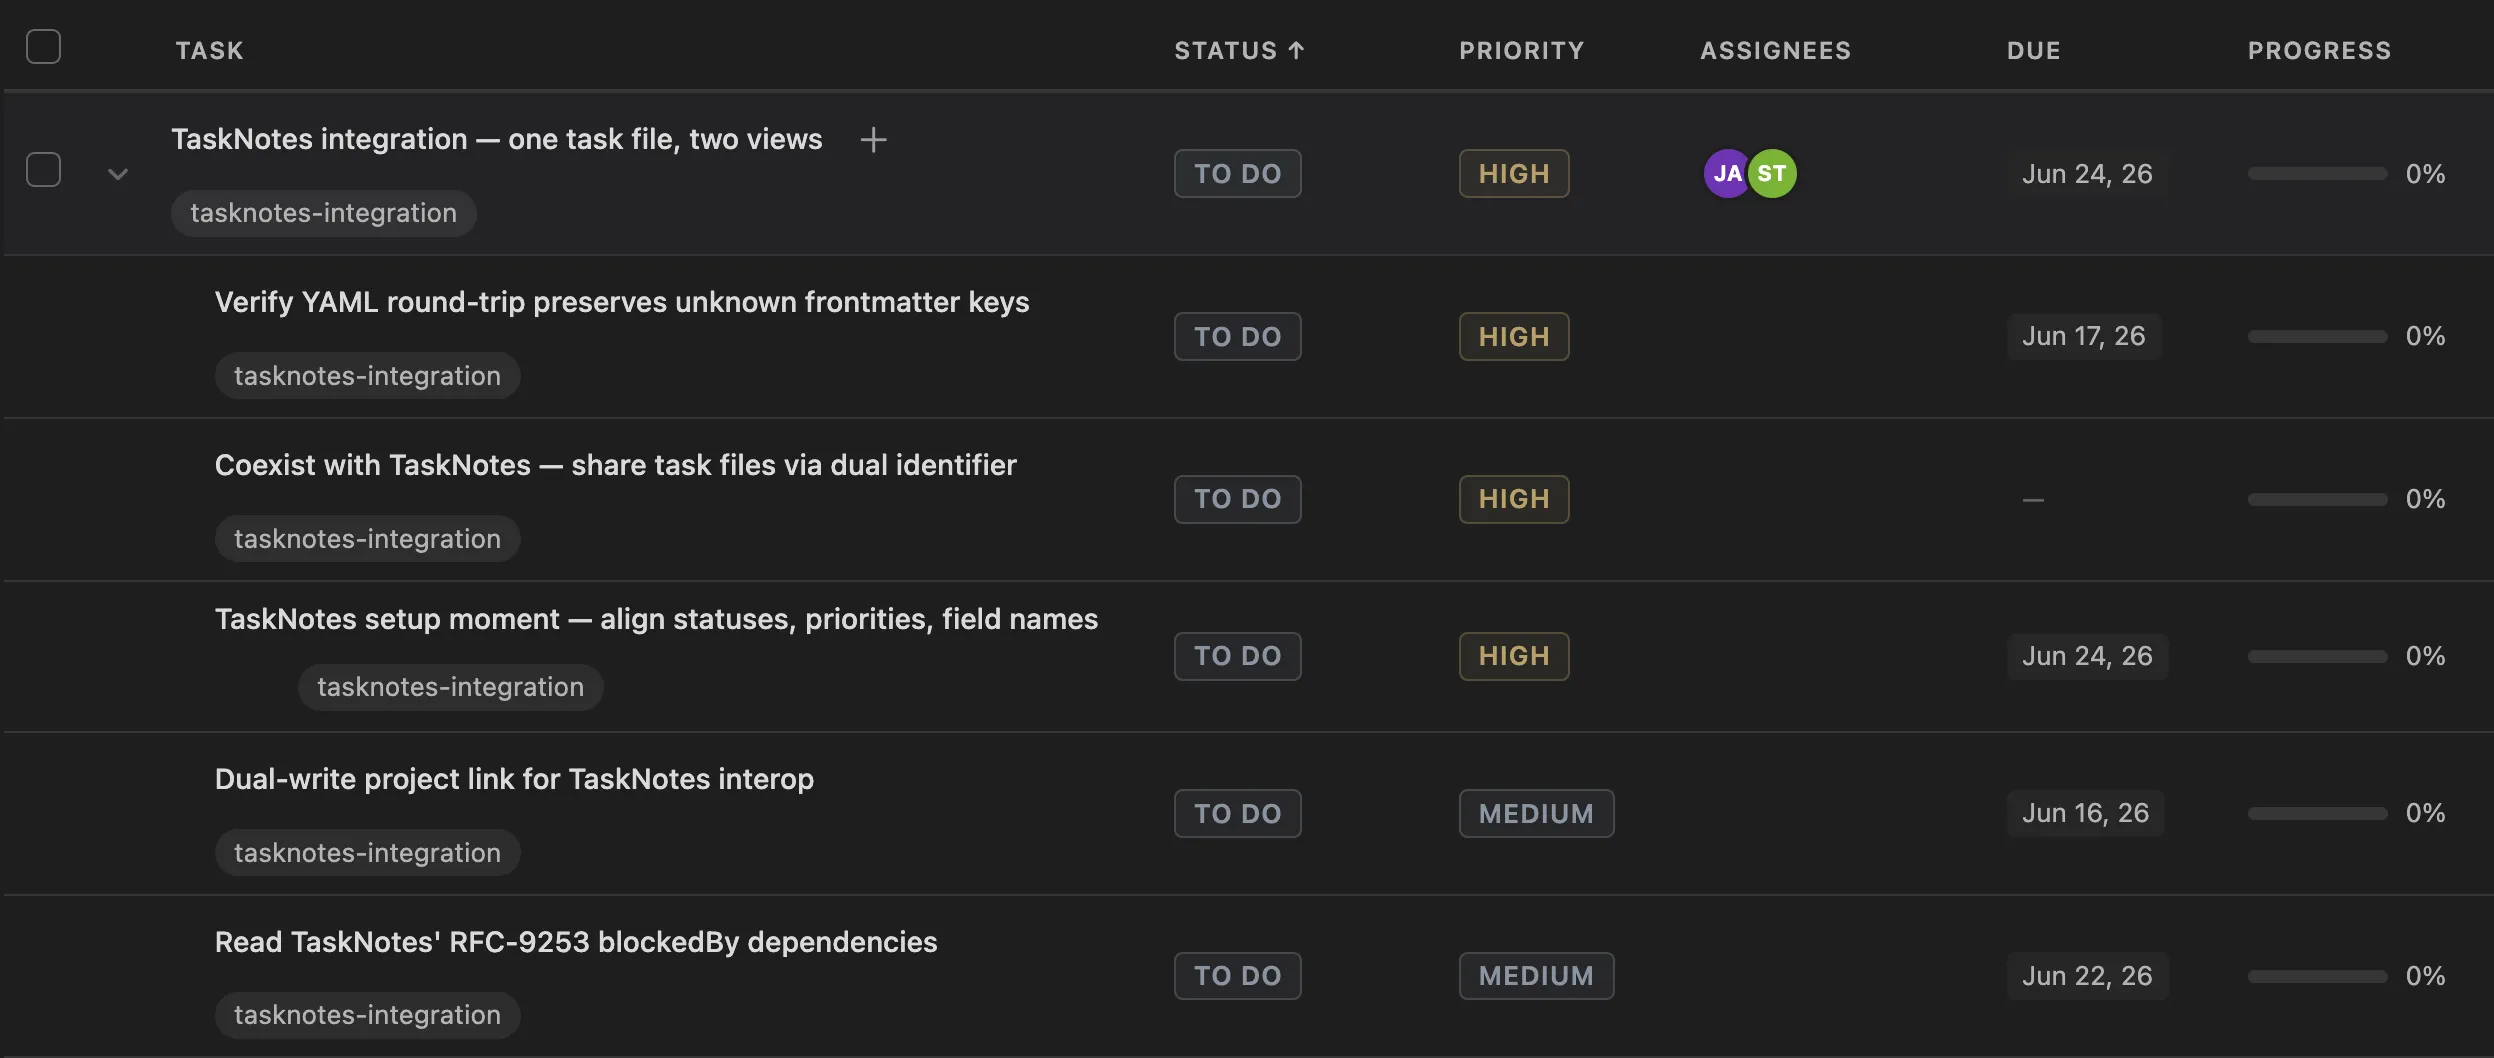
Task: Sort by the Task column header
Action: (210, 51)
